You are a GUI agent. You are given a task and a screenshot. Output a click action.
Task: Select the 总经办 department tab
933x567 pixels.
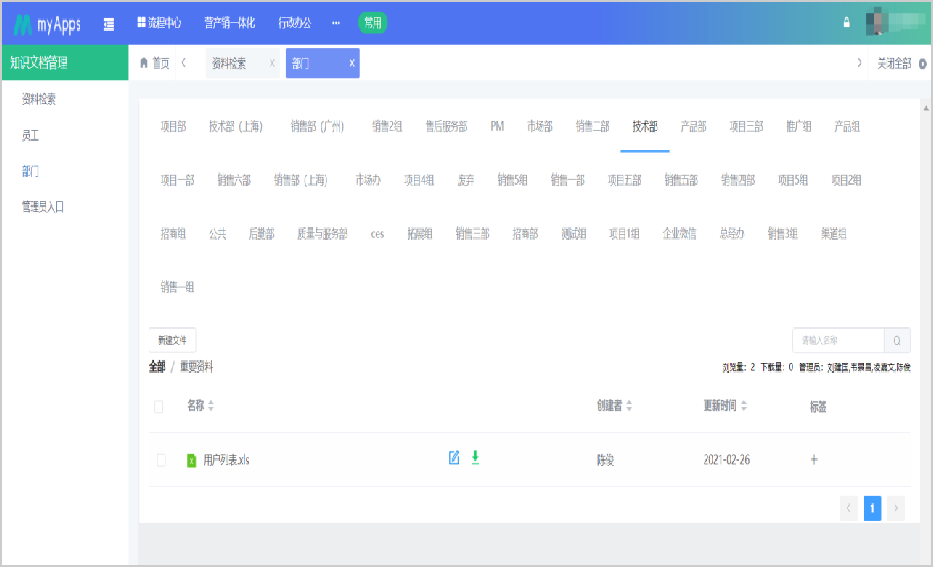coord(732,234)
